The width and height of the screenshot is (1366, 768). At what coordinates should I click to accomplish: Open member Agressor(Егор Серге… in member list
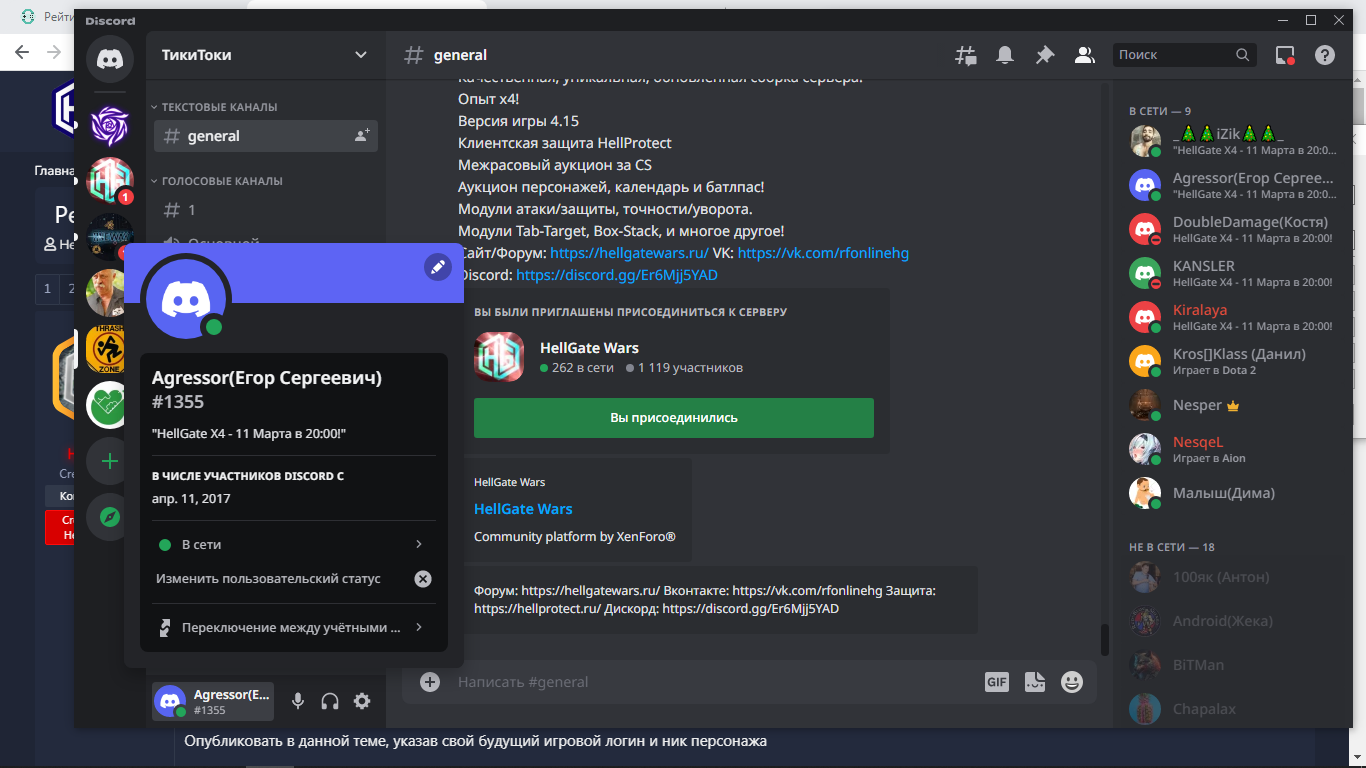click(x=1235, y=185)
